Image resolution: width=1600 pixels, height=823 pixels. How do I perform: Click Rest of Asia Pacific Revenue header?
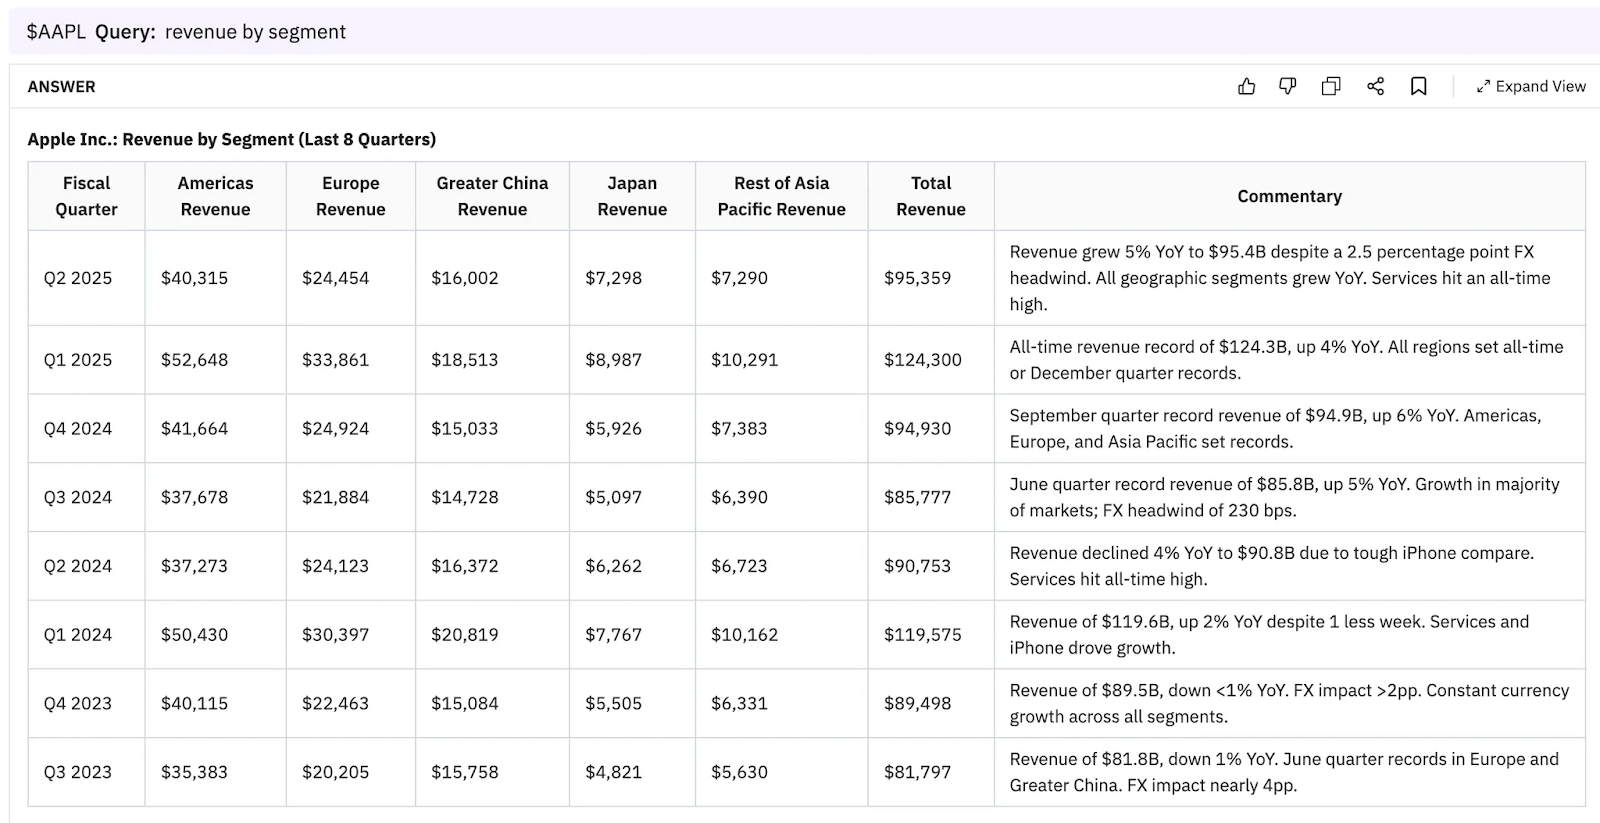point(781,196)
